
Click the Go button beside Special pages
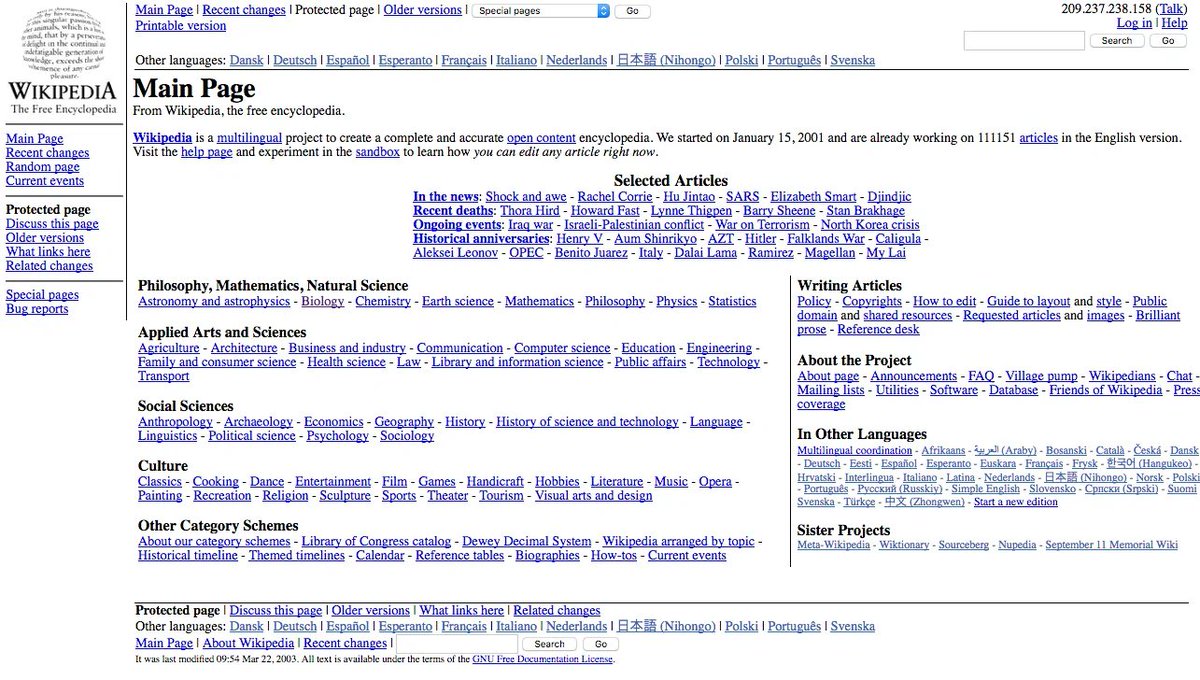pyautogui.click(x=632, y=11)
